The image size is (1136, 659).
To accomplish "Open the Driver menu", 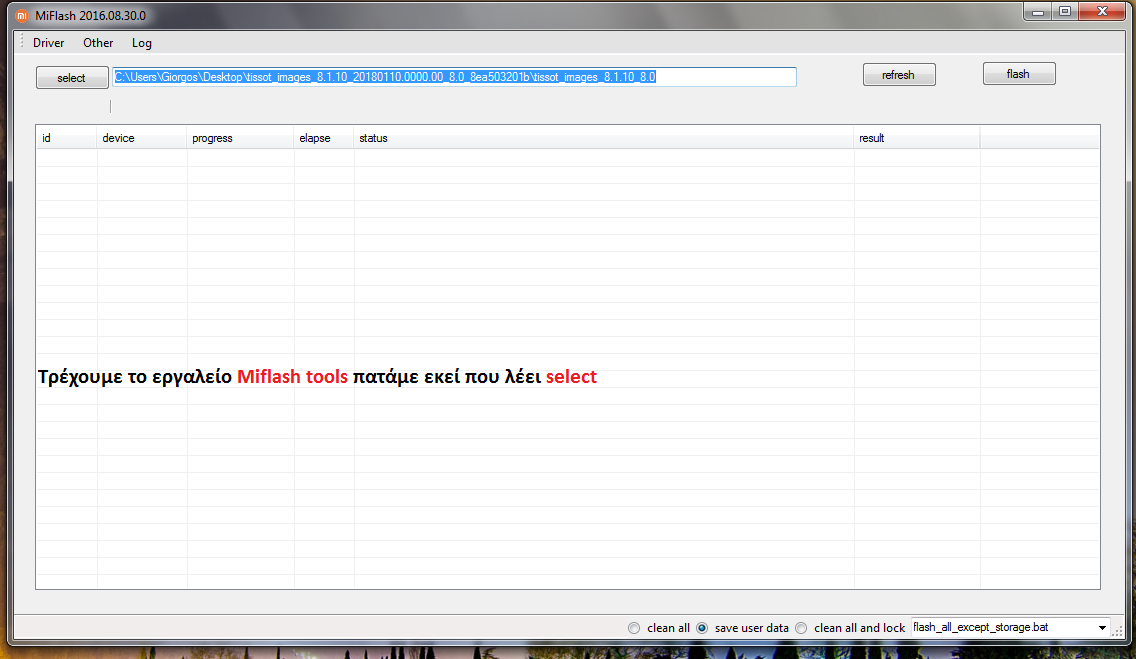I will point(48,43).
